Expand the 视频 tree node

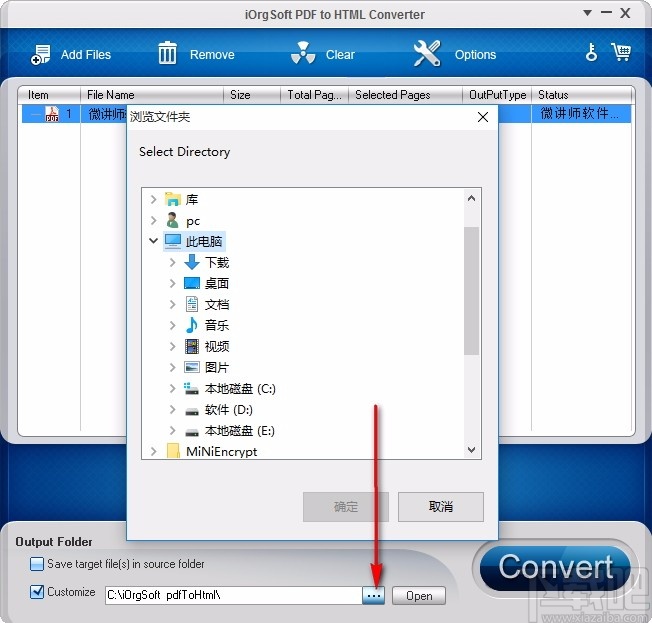coord(173,346)
